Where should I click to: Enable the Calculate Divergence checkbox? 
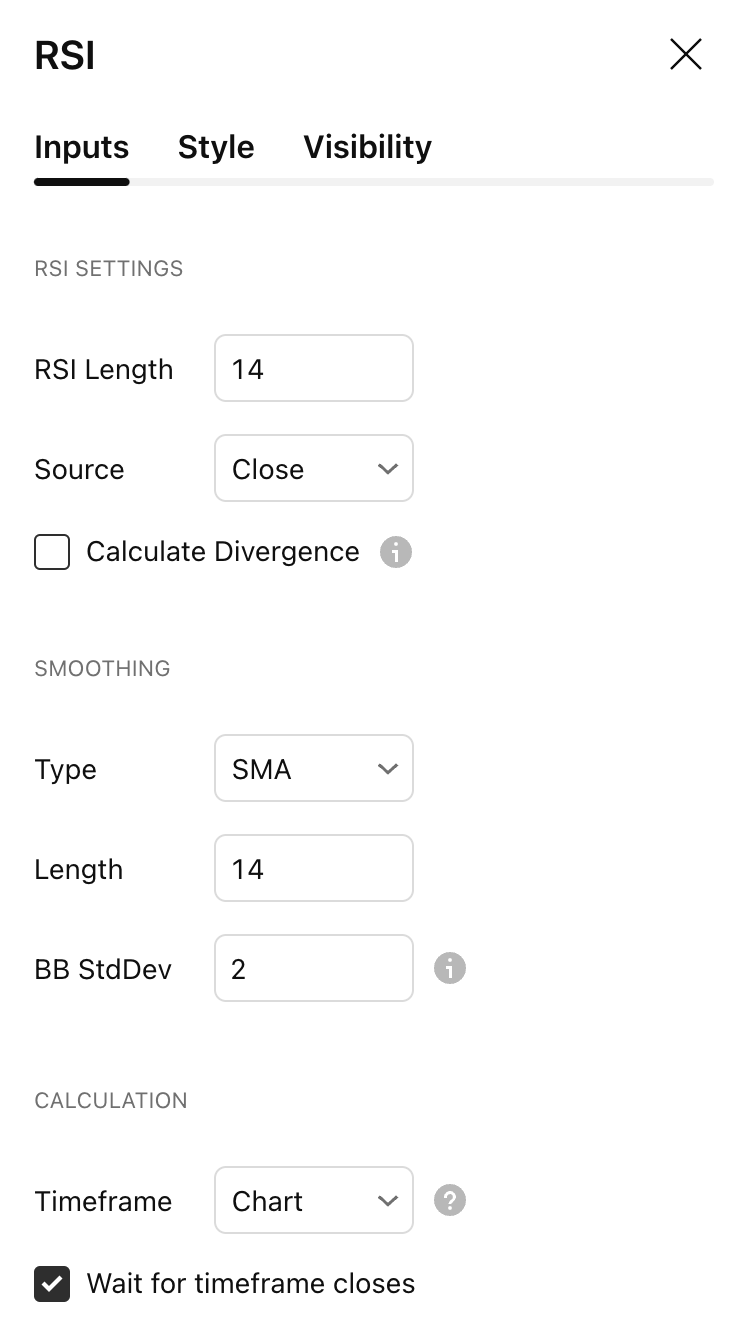click(52, 552)
